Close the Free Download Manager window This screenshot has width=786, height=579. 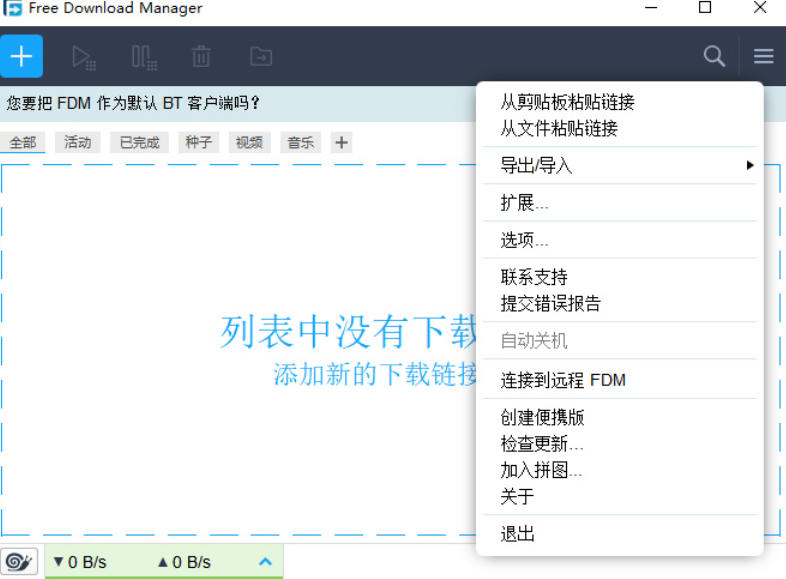click(760, 8)
